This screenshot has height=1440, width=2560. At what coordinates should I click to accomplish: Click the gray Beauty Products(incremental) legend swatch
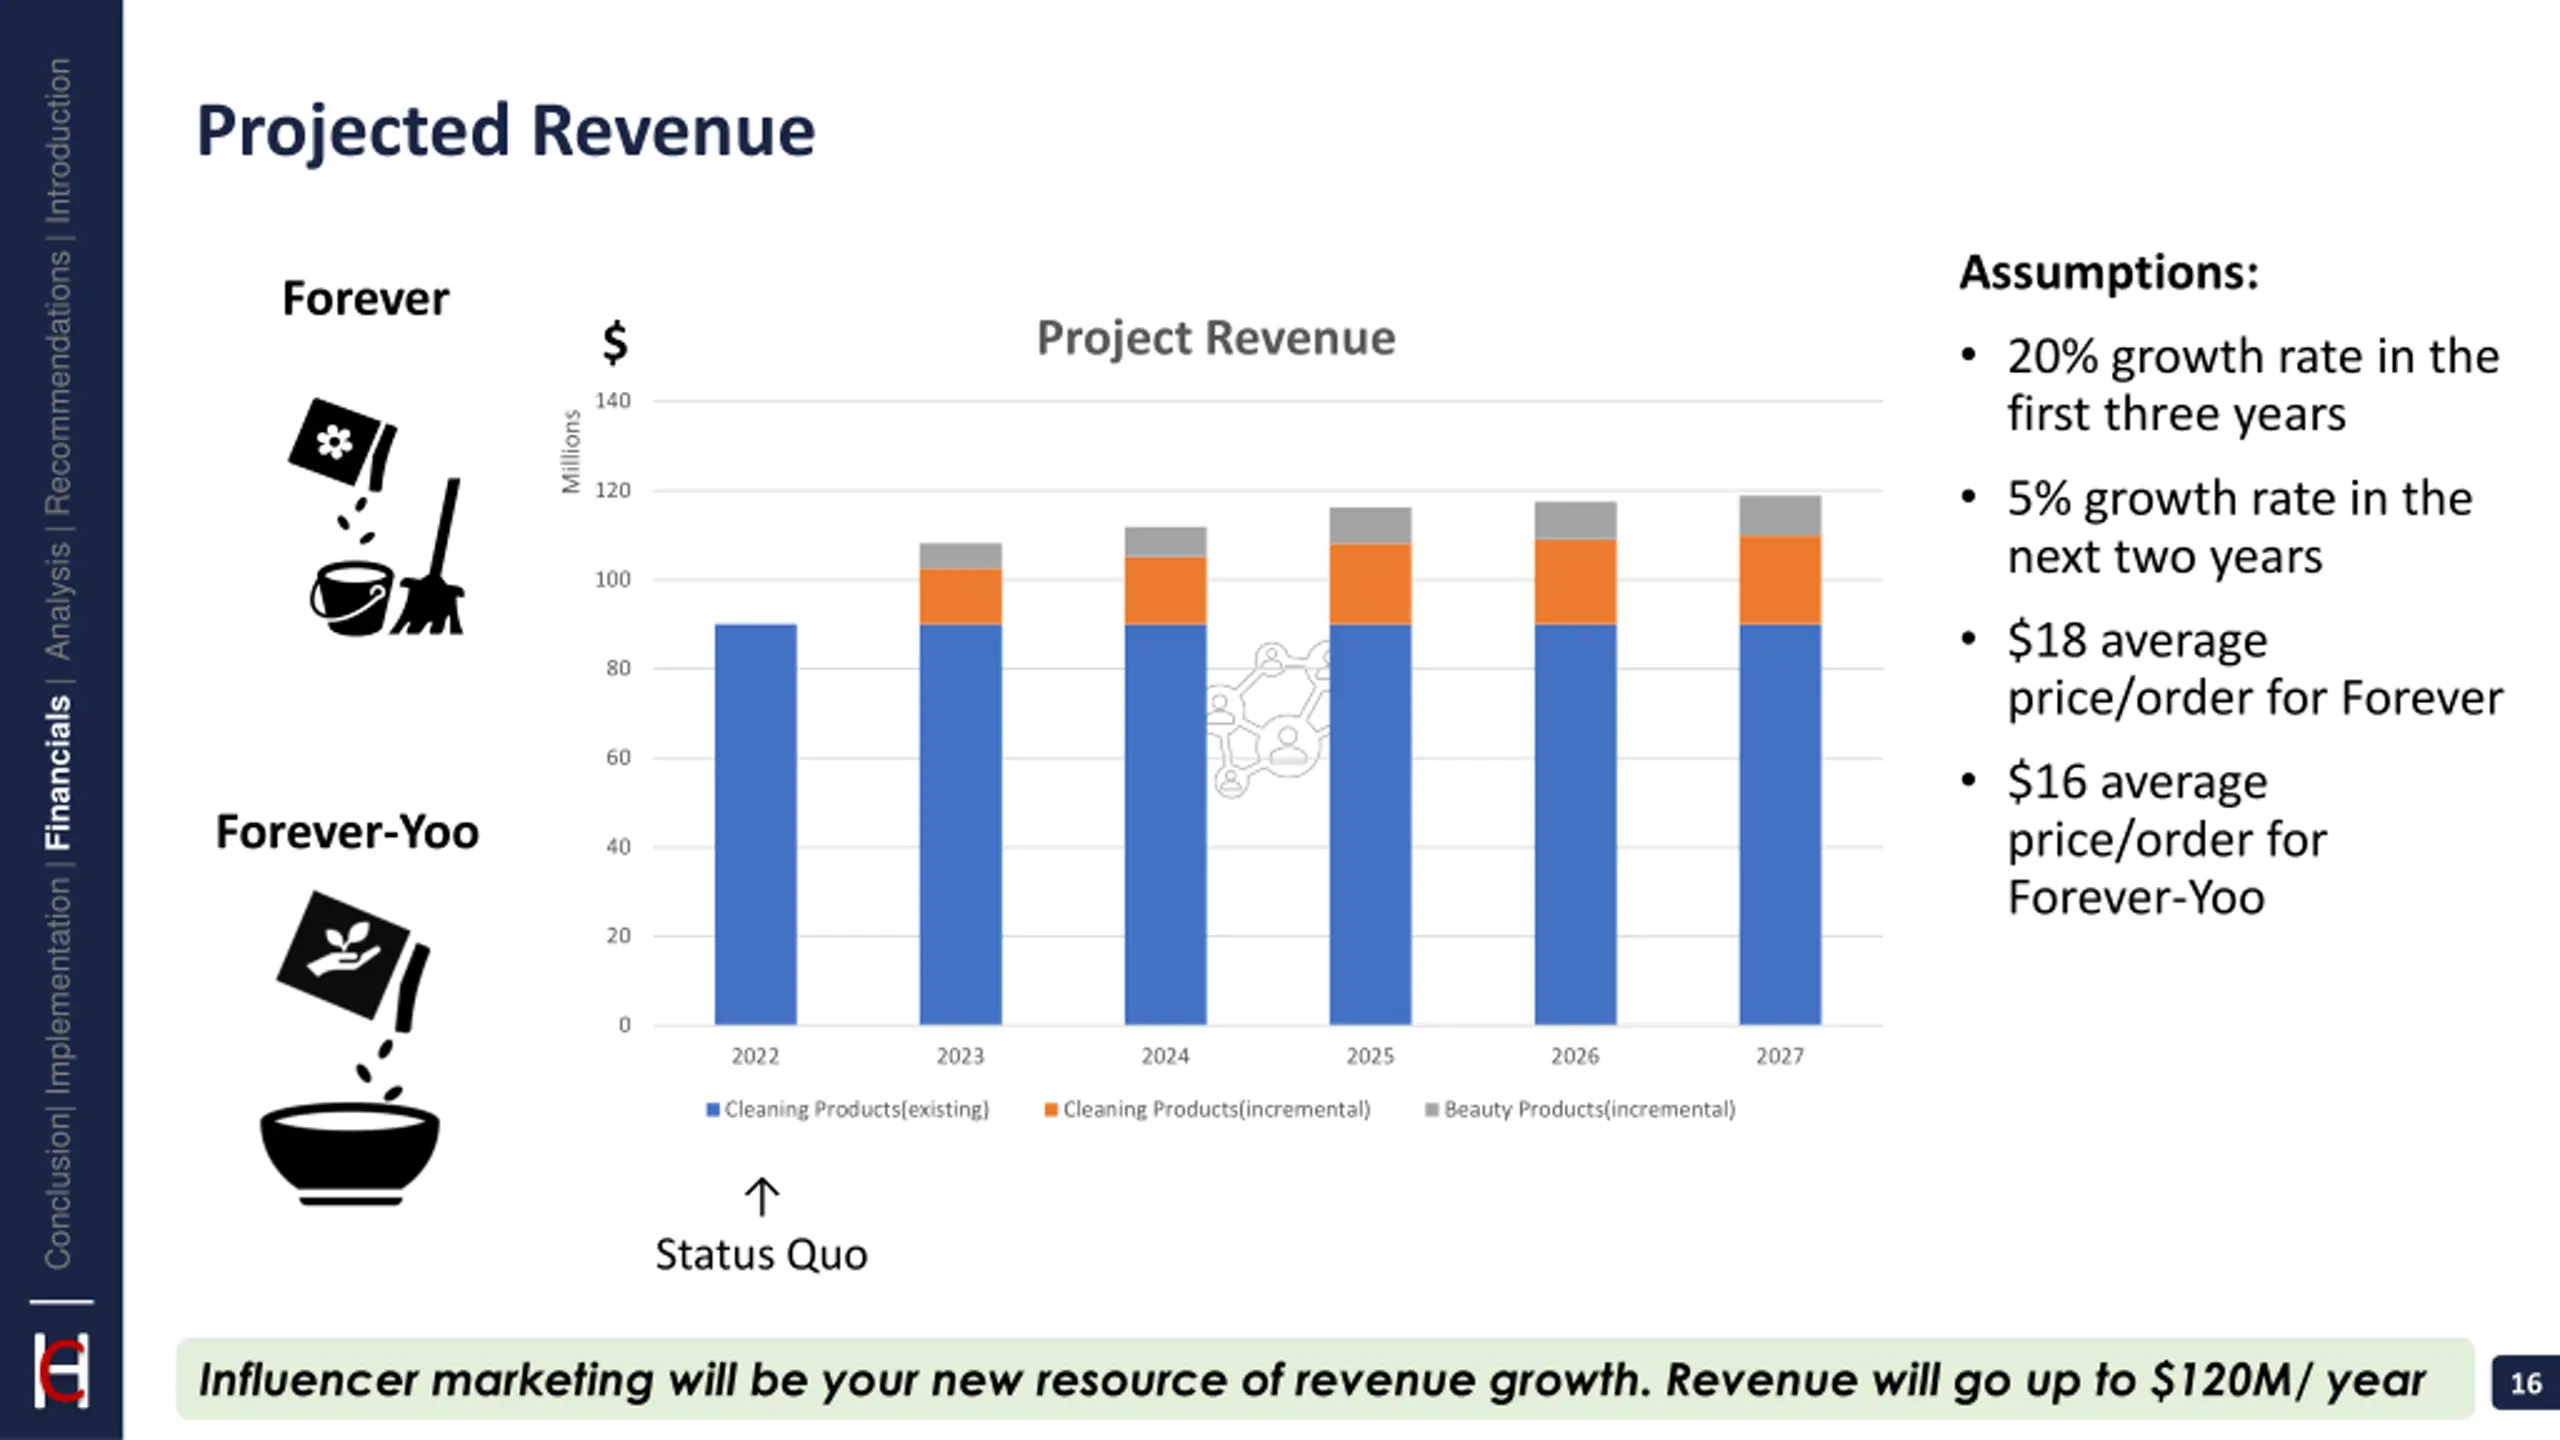pyautogui.click(x=1431, y=1110)
